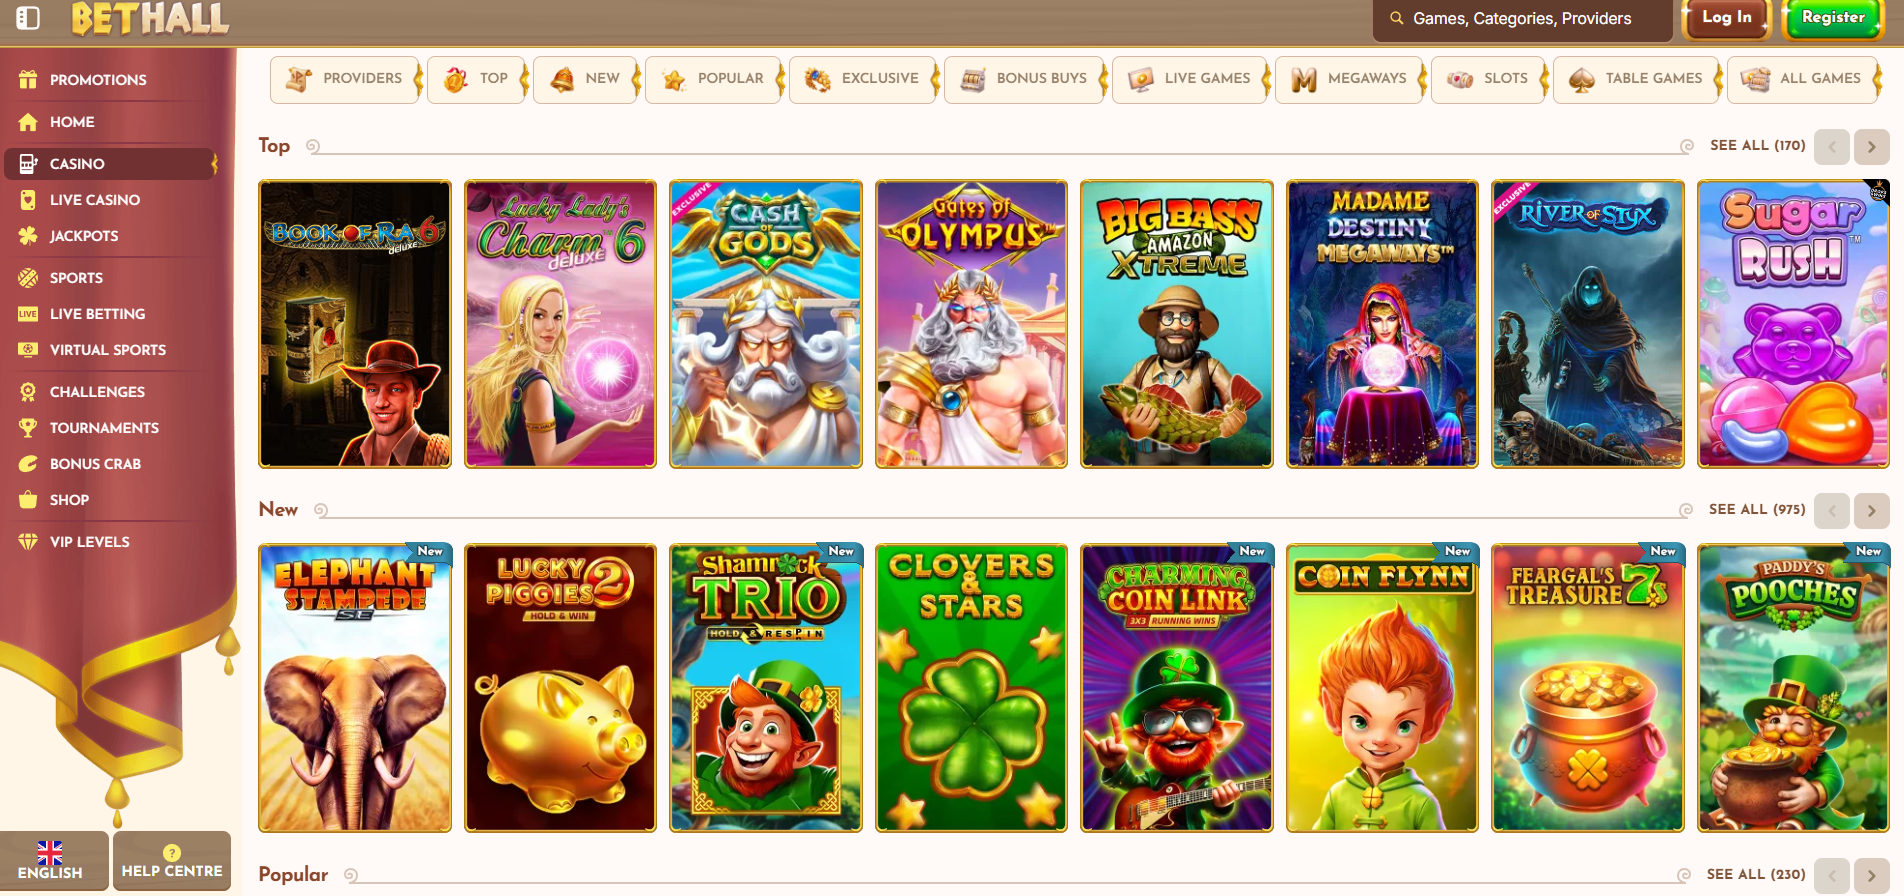The height and width of the screenshot is (896, 1904).
Task: Select the All Games category tab
Action: (x=1804, y=79)
